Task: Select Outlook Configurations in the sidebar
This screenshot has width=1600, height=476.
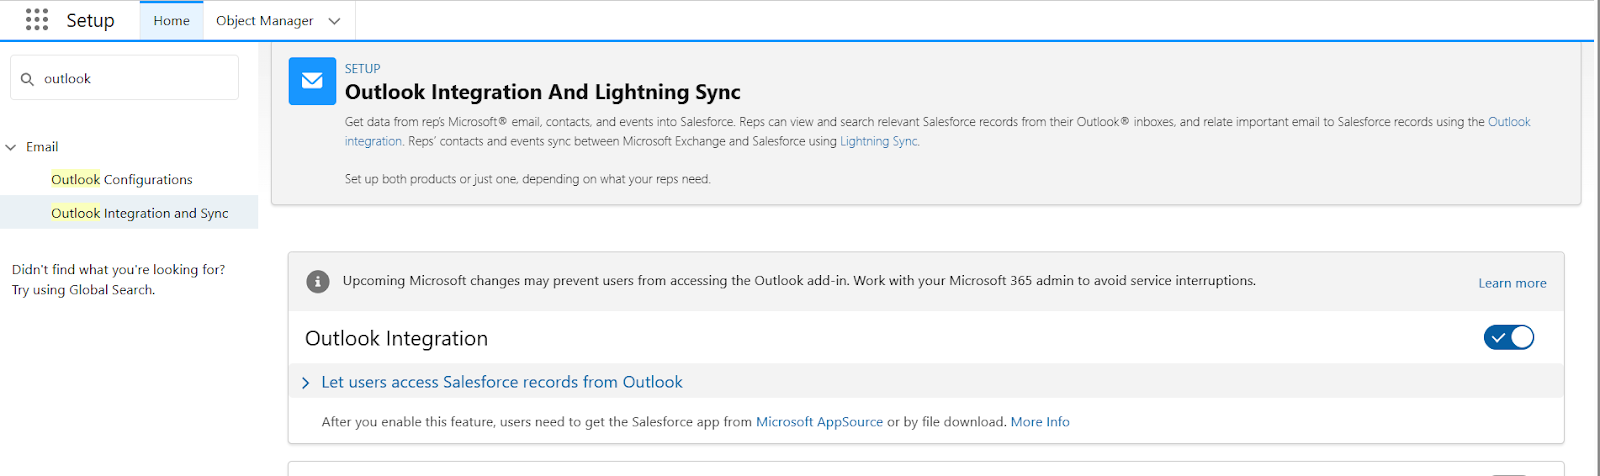Action: point(122,180)
